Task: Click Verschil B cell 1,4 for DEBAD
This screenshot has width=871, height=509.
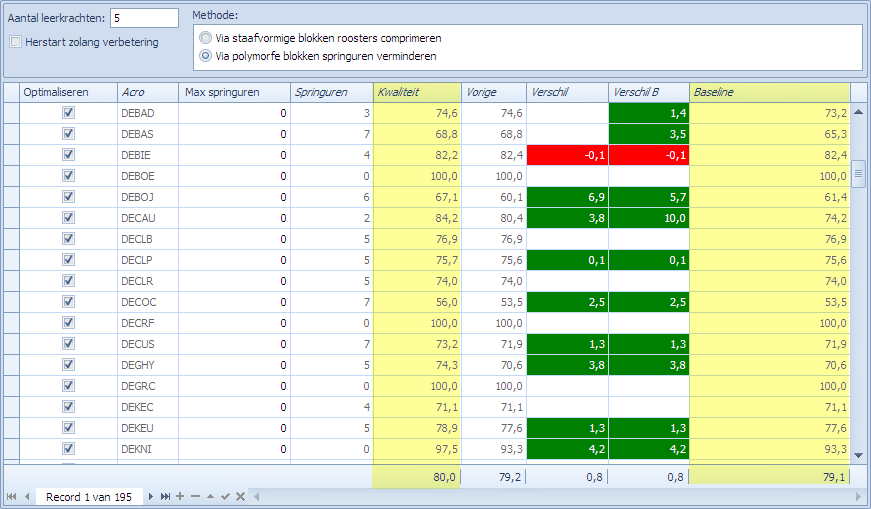Action: tap(649, 113)
